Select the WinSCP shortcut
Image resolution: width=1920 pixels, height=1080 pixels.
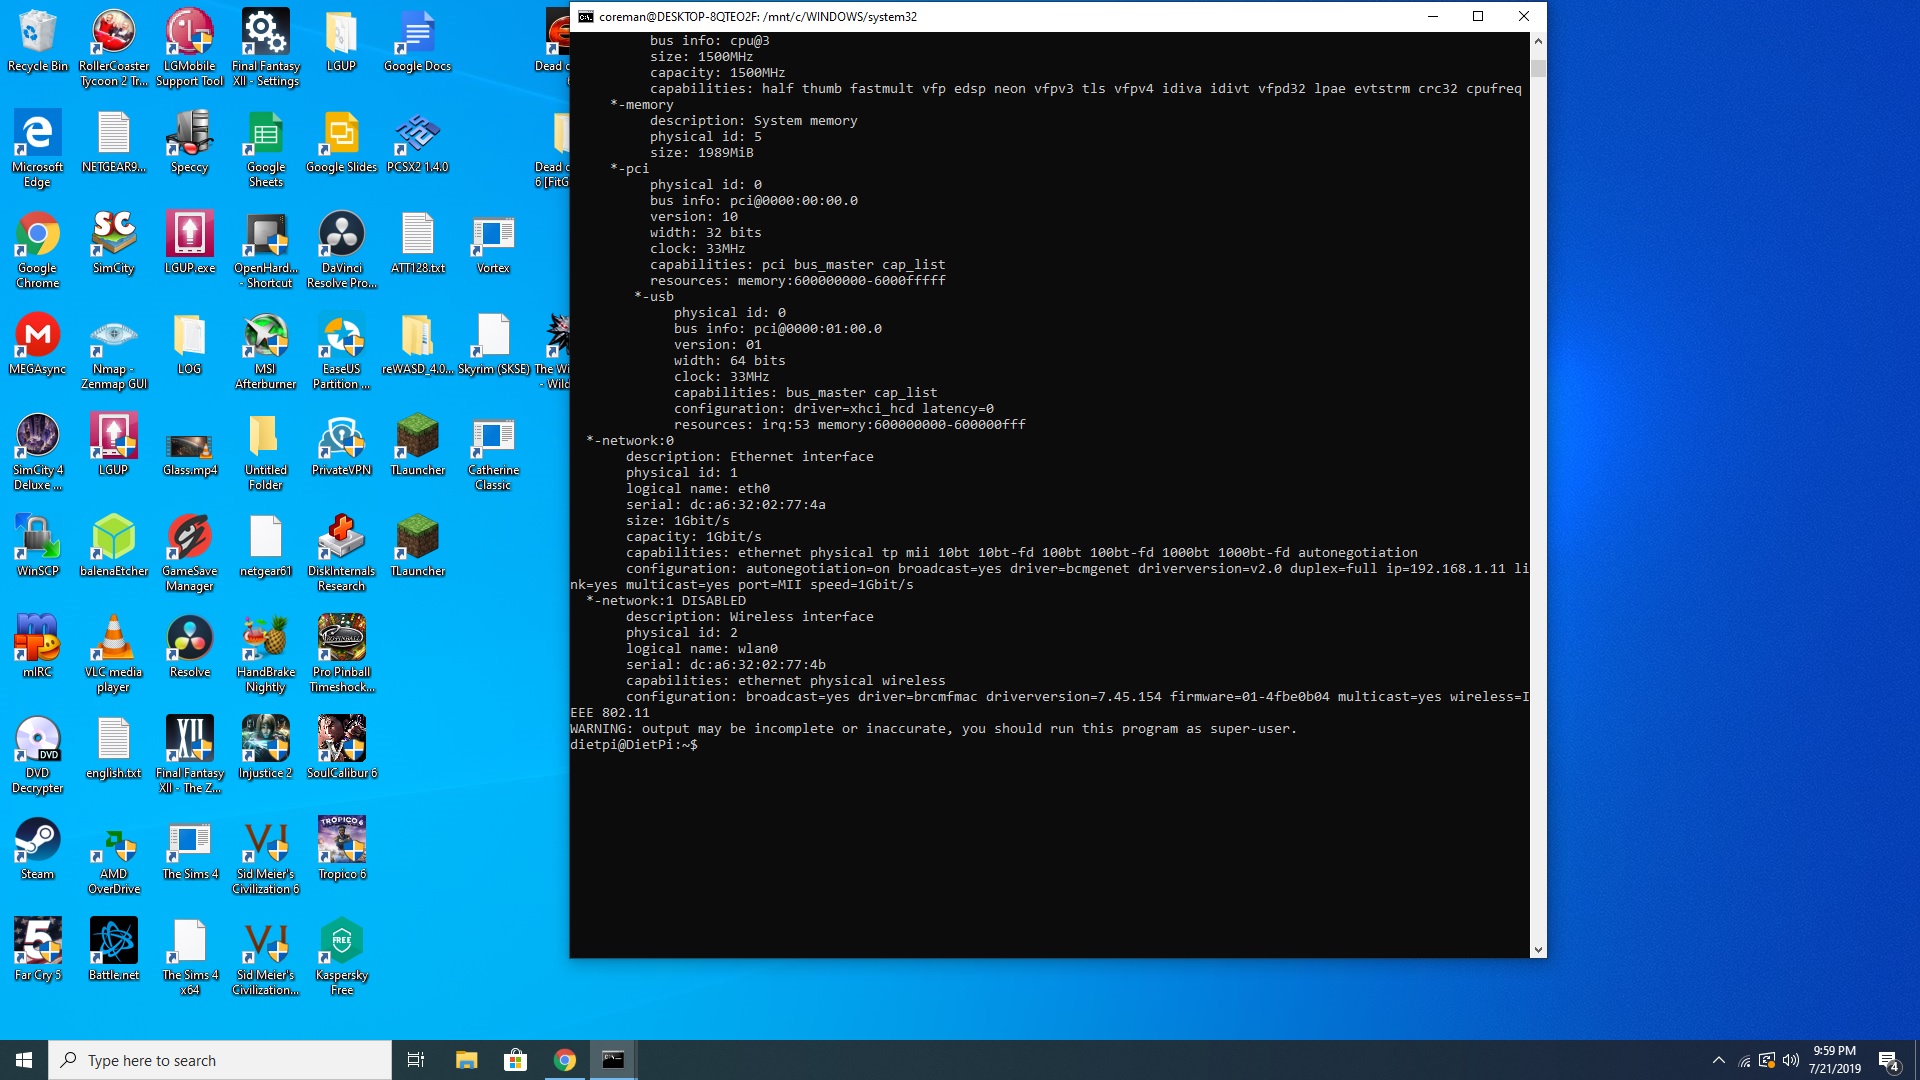[x=37, y=539]
